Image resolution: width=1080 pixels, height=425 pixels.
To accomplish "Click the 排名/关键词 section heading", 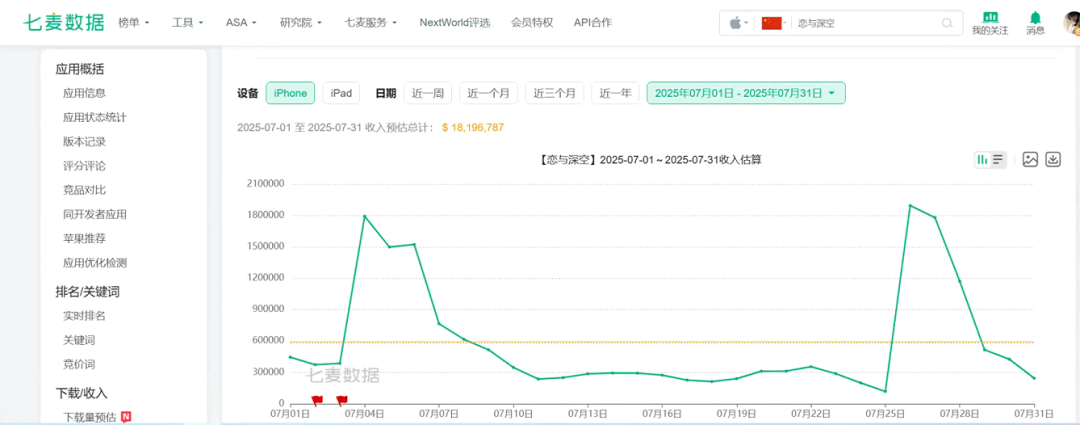I will pos(87,291).
